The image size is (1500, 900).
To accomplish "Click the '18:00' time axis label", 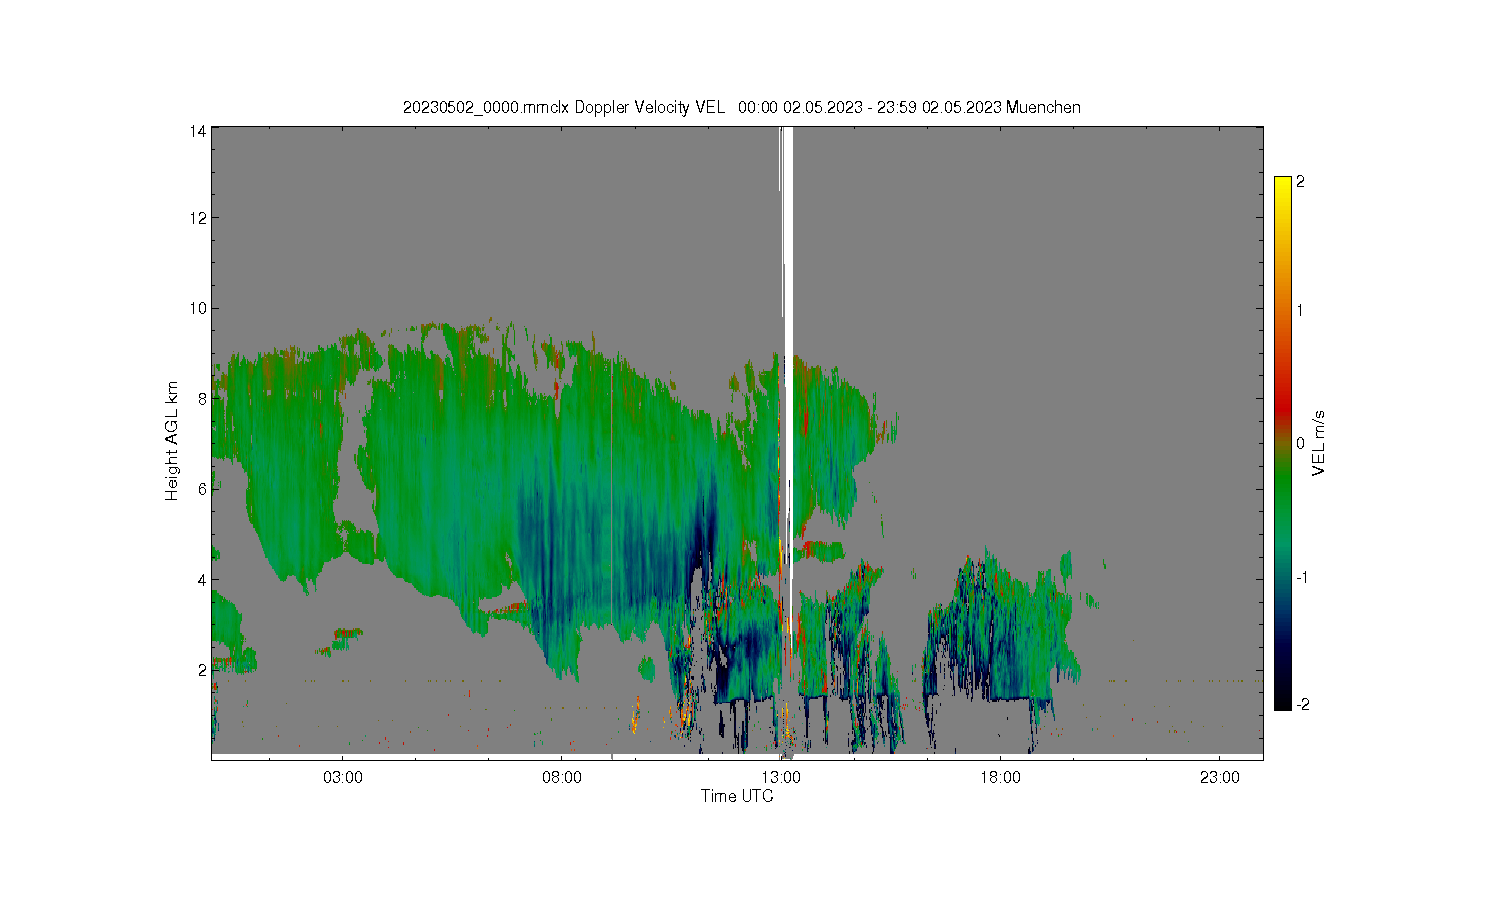I will coord(1000,777).
